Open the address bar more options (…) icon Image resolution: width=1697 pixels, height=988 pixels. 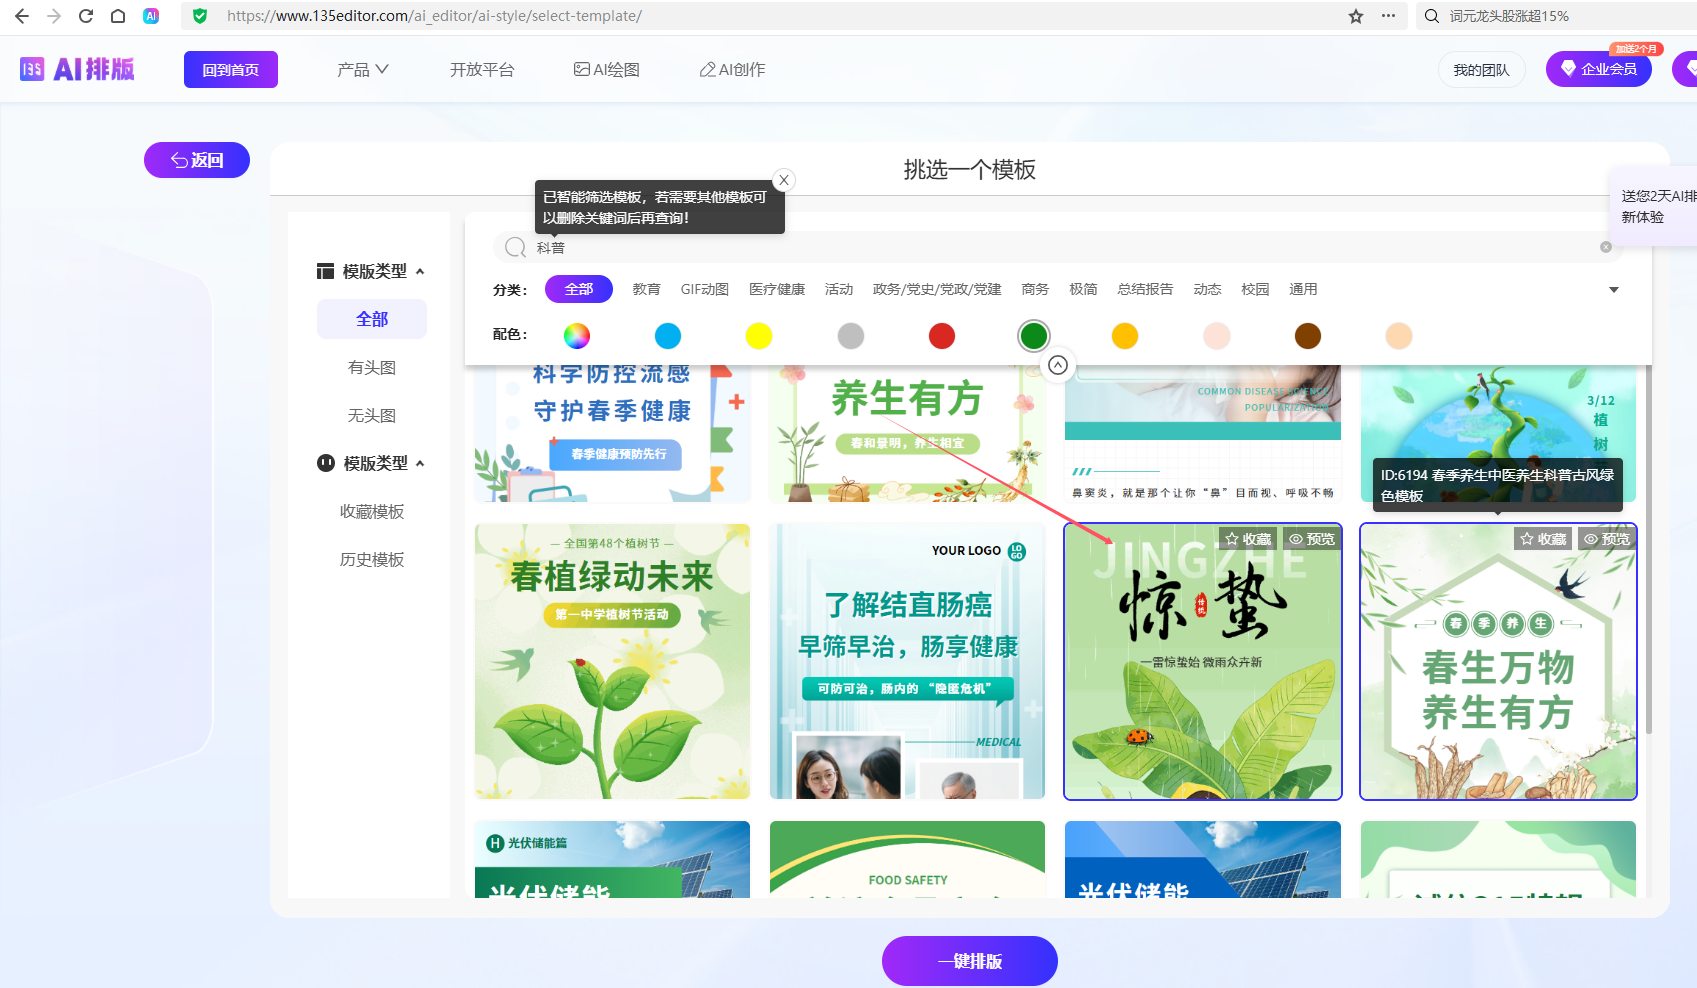click(1388, 16)
